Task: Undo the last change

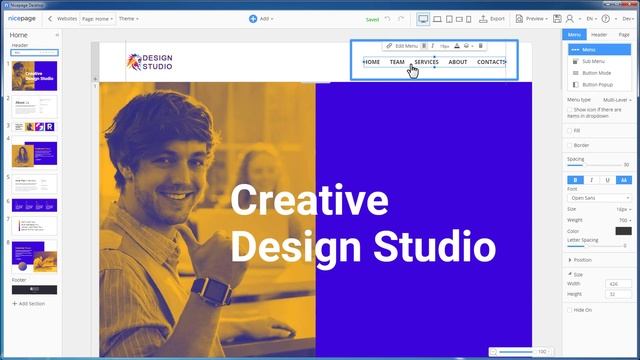Action: coord(388,19)
